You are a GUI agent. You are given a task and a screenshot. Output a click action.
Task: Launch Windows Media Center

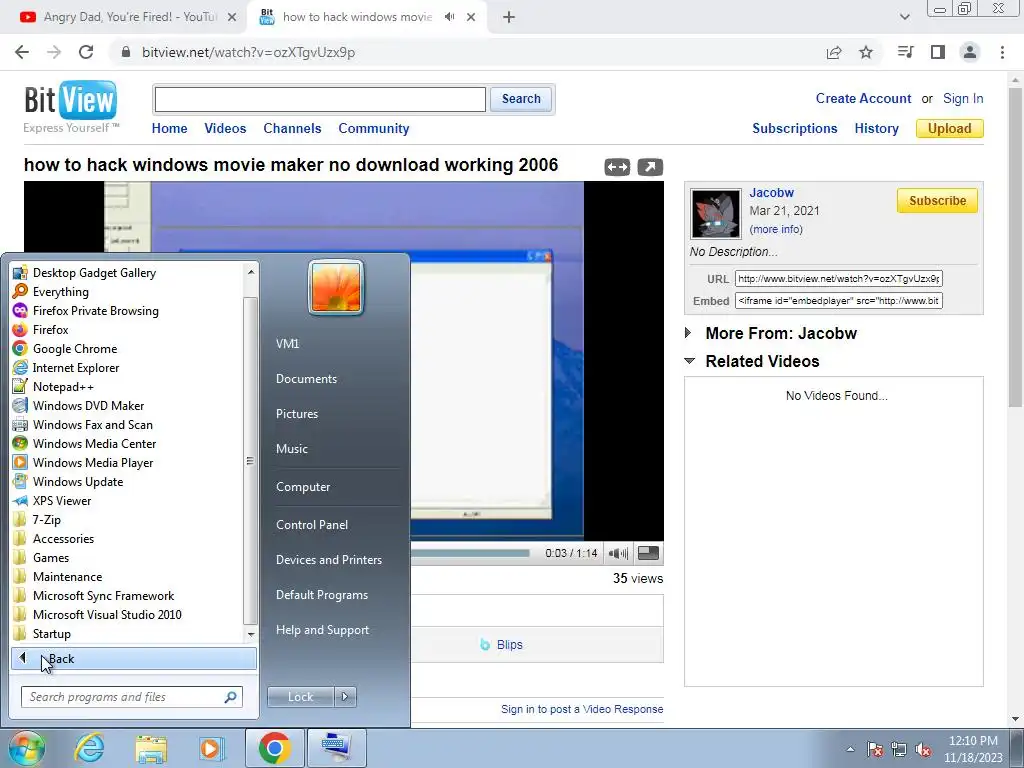pyautogui.click(x=94, y=443)
